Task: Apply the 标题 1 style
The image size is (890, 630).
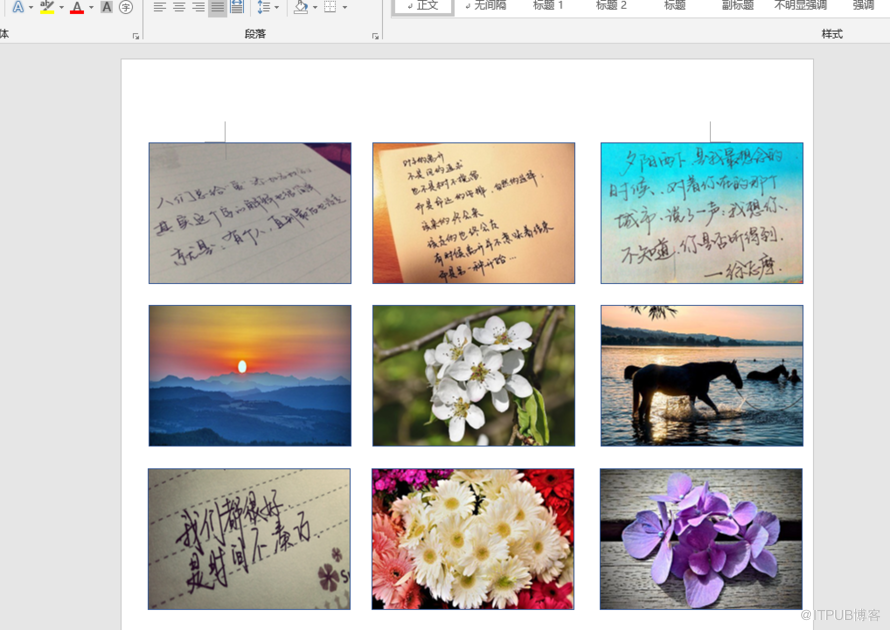Action: [548, 5]
